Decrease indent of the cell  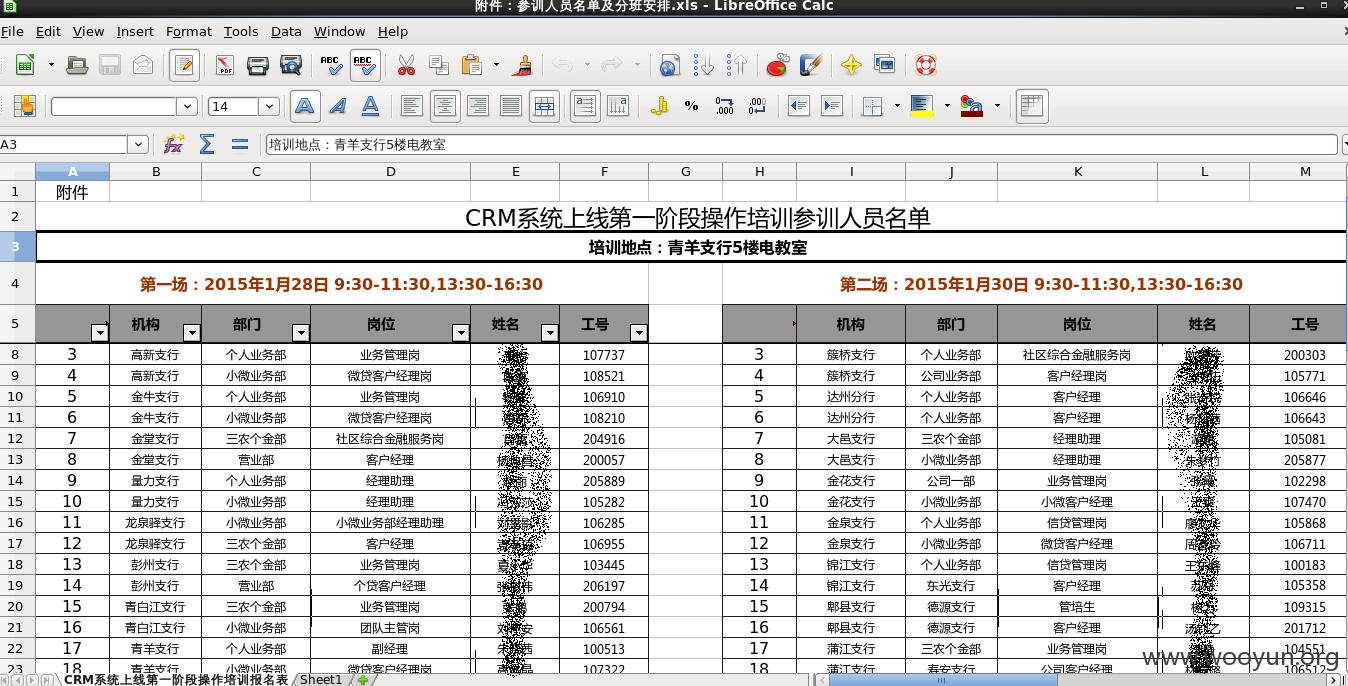[798, 106]
